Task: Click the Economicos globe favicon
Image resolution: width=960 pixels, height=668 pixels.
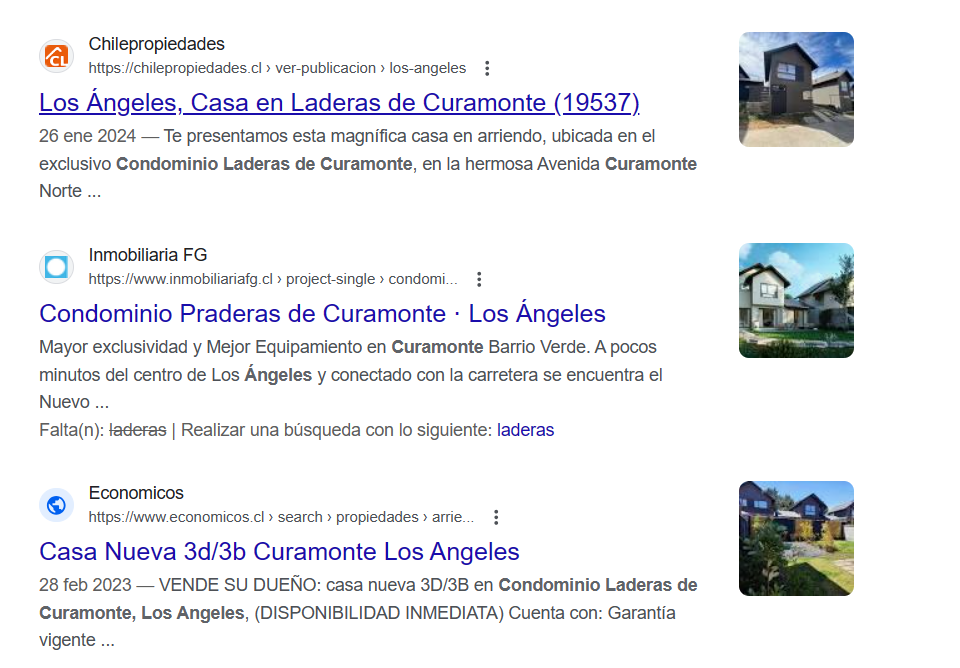Action: click(56, 505)
